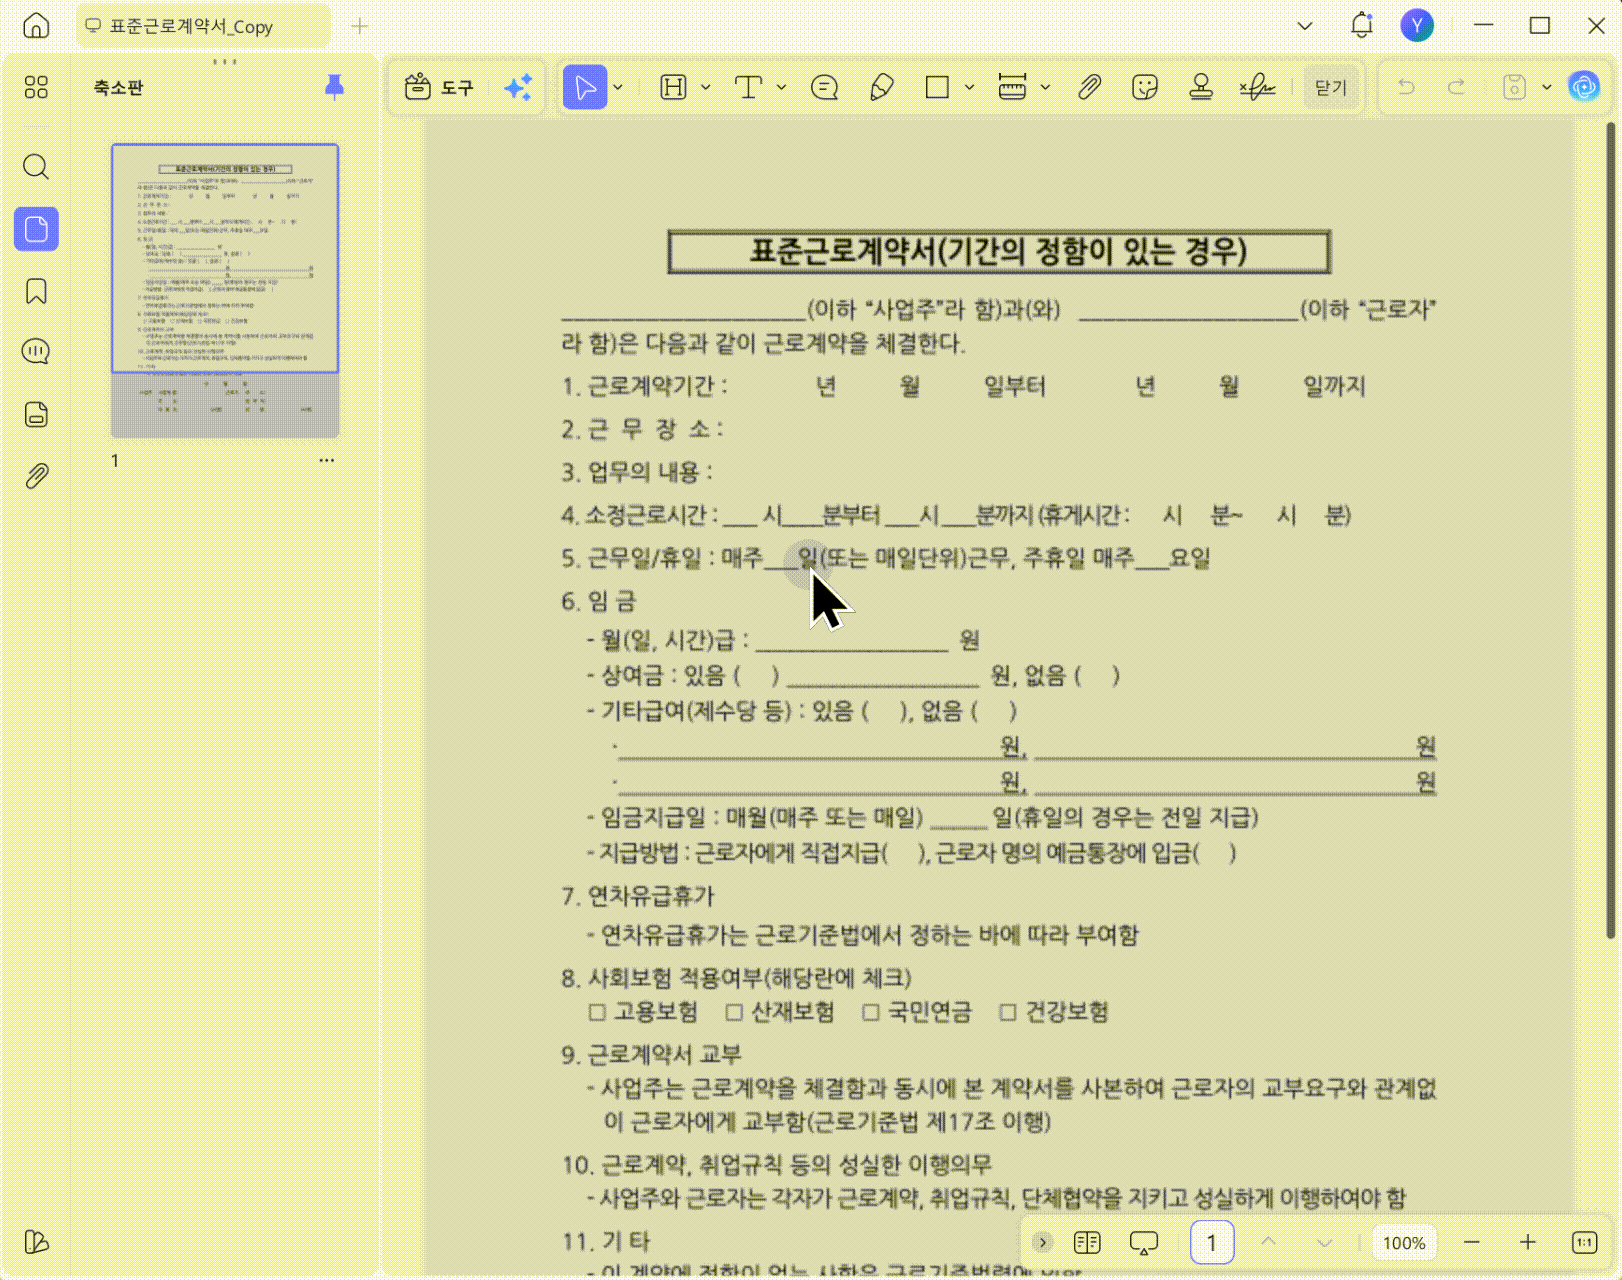Start slideshow presentation mode

(x=1144, y=1243)
